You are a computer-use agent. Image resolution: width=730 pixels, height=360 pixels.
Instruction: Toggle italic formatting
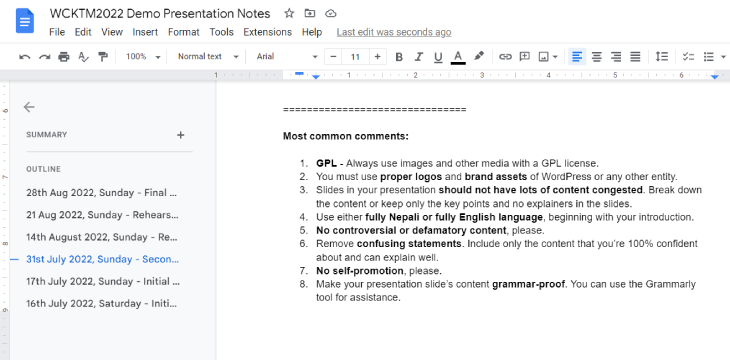click(x=418, y=57)
